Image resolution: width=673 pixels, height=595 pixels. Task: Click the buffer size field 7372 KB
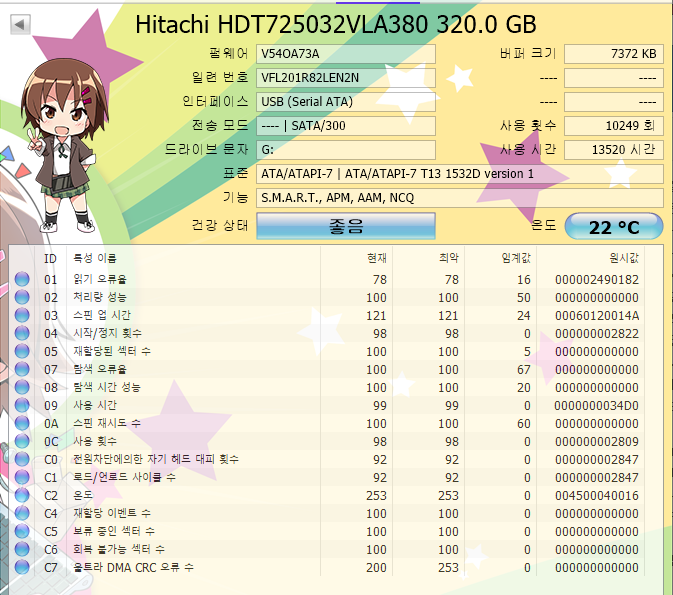[x=614, y=54]
